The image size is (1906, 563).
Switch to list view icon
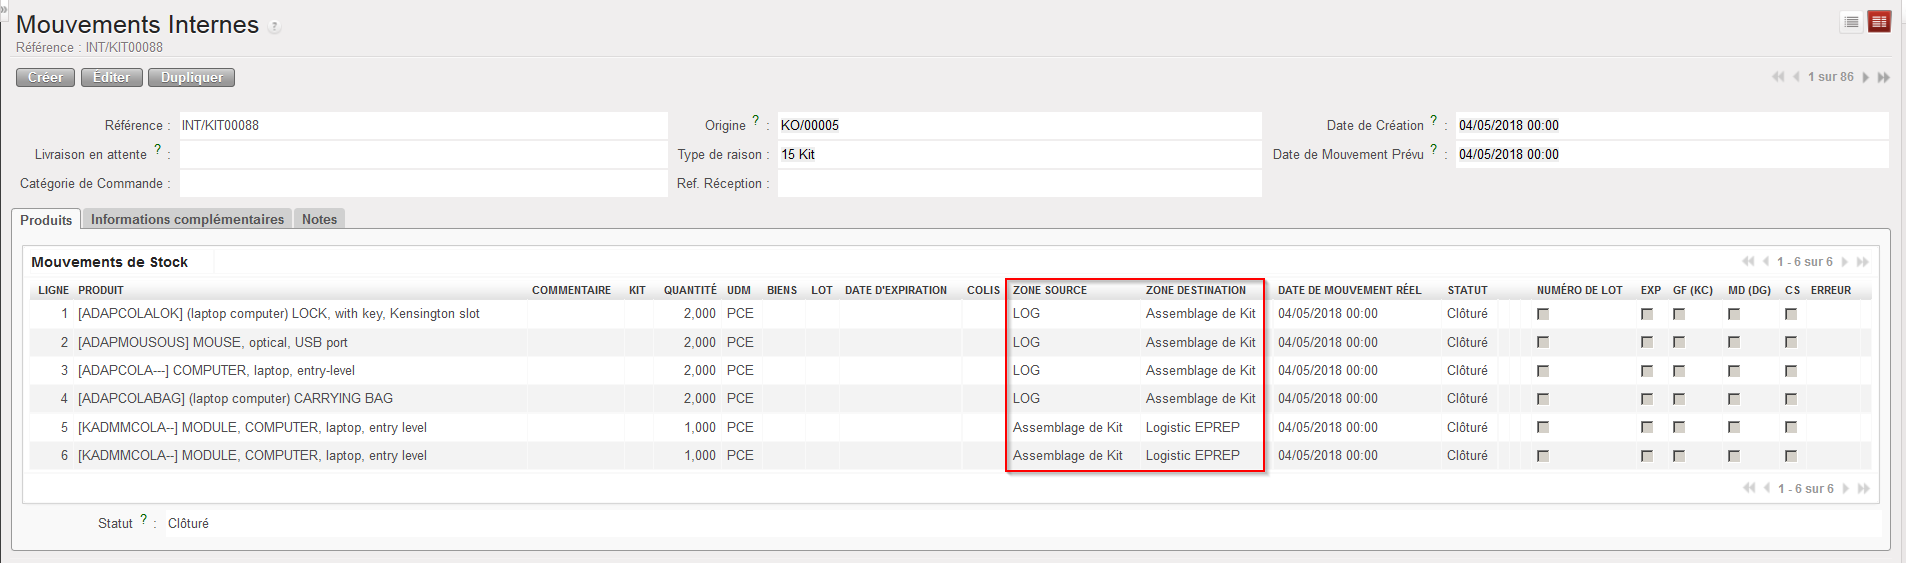[x=1851, y=22]
